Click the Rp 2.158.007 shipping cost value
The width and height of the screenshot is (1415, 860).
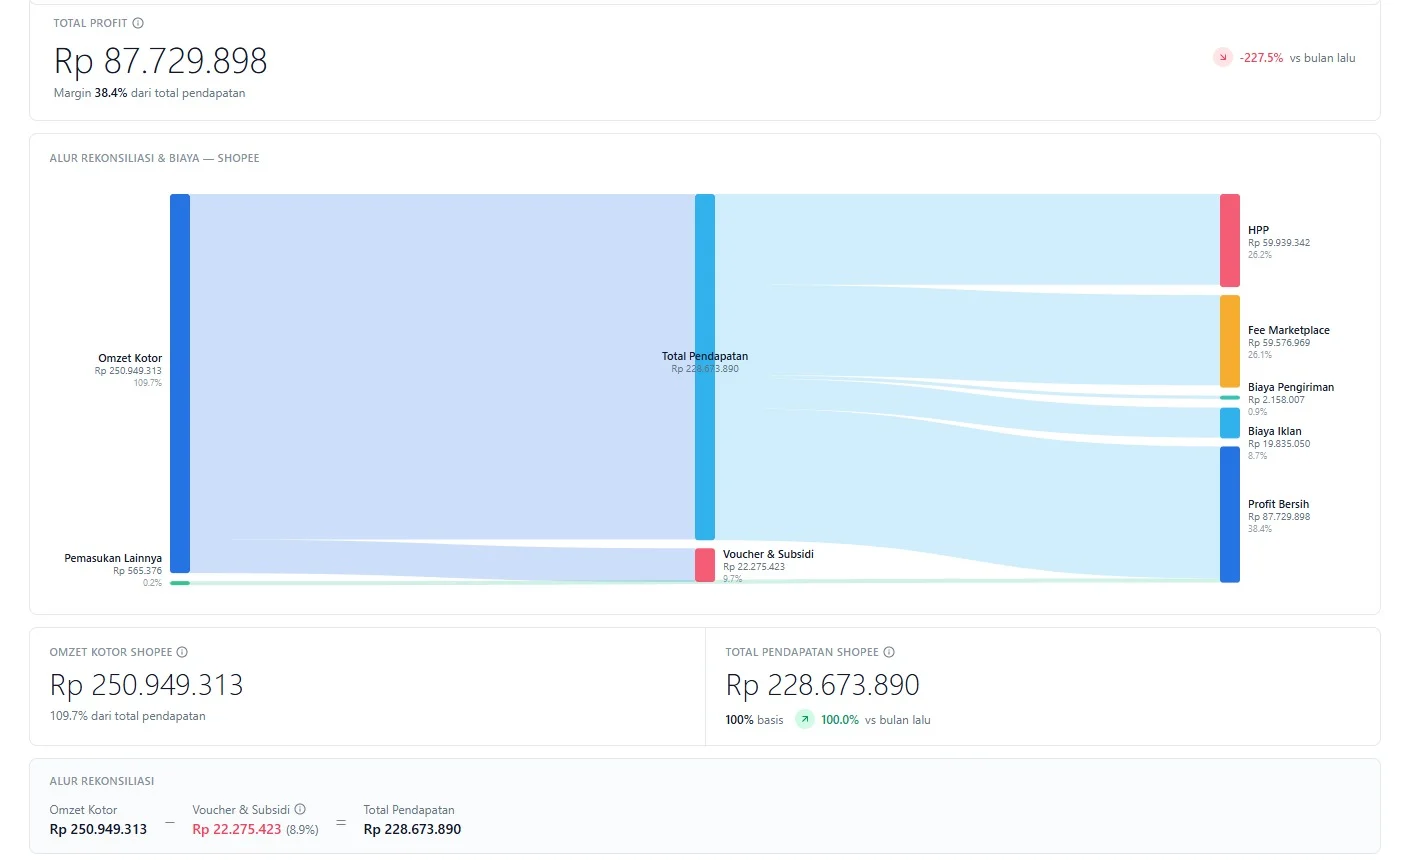tap(1276, 400)
